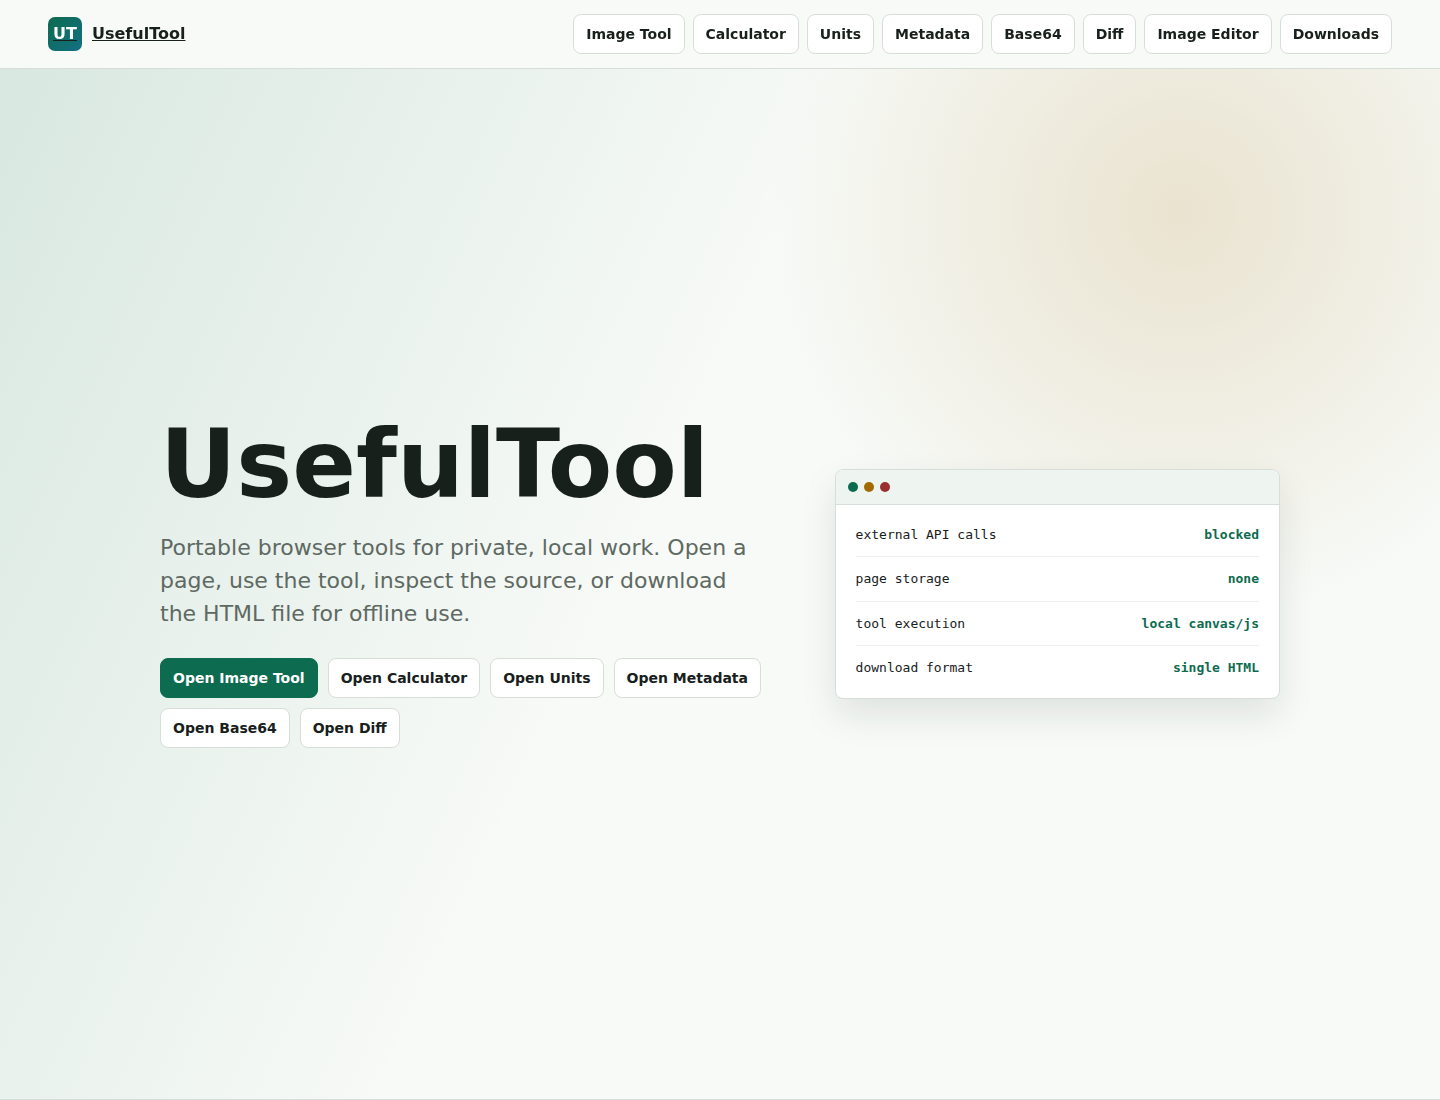Image resolution: width=1440 pixels, height=1100 pixels.
Task: Click the 'local canvas/js' value
Action: coord(1200,624)
